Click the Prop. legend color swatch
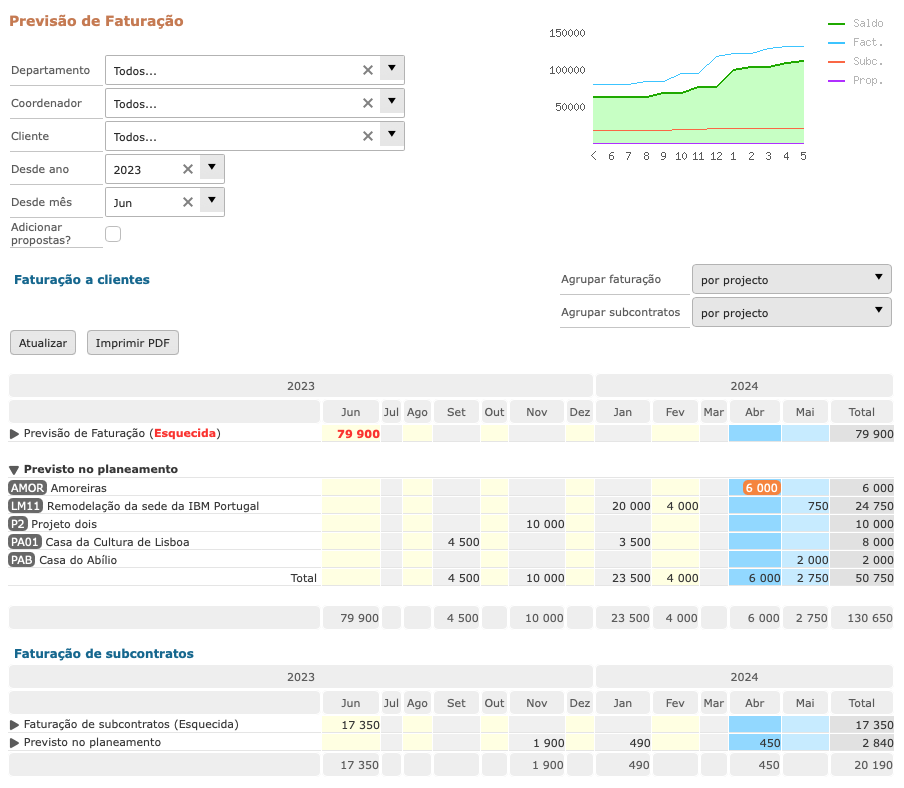The image size is (904, 788). pyautogui.click(x=837, y=80)
